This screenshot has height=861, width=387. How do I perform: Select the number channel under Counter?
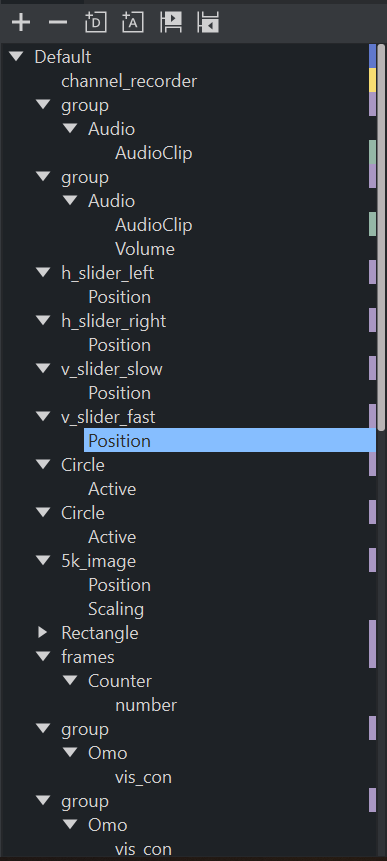146,705
